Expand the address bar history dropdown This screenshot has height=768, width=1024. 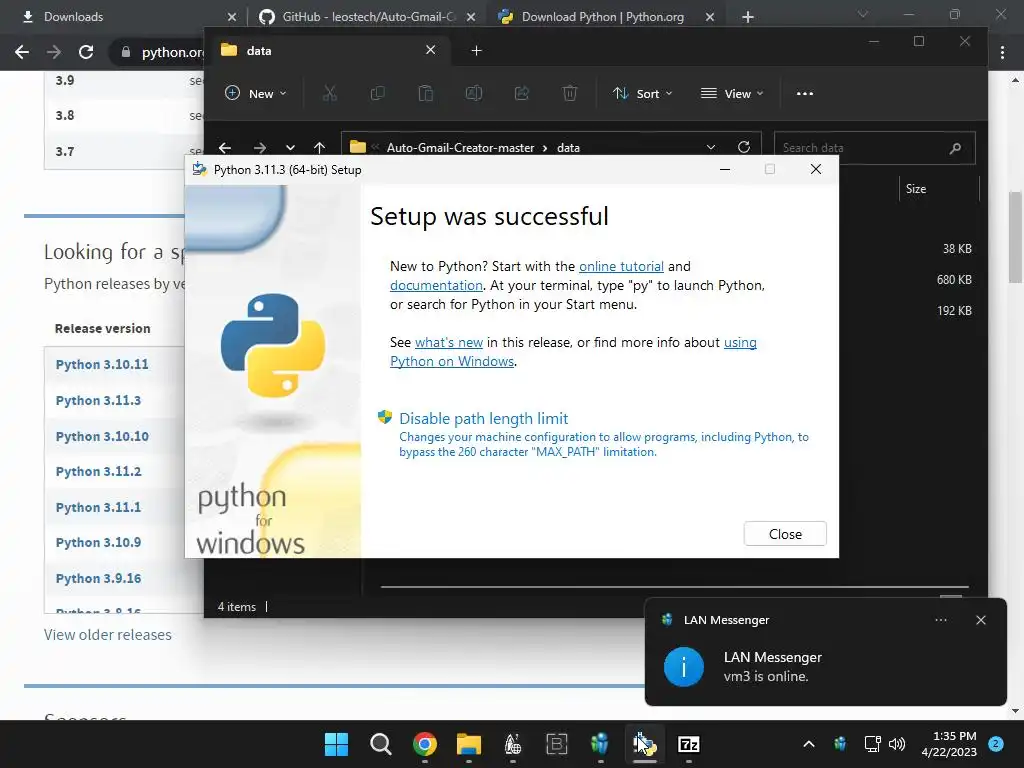711,148
